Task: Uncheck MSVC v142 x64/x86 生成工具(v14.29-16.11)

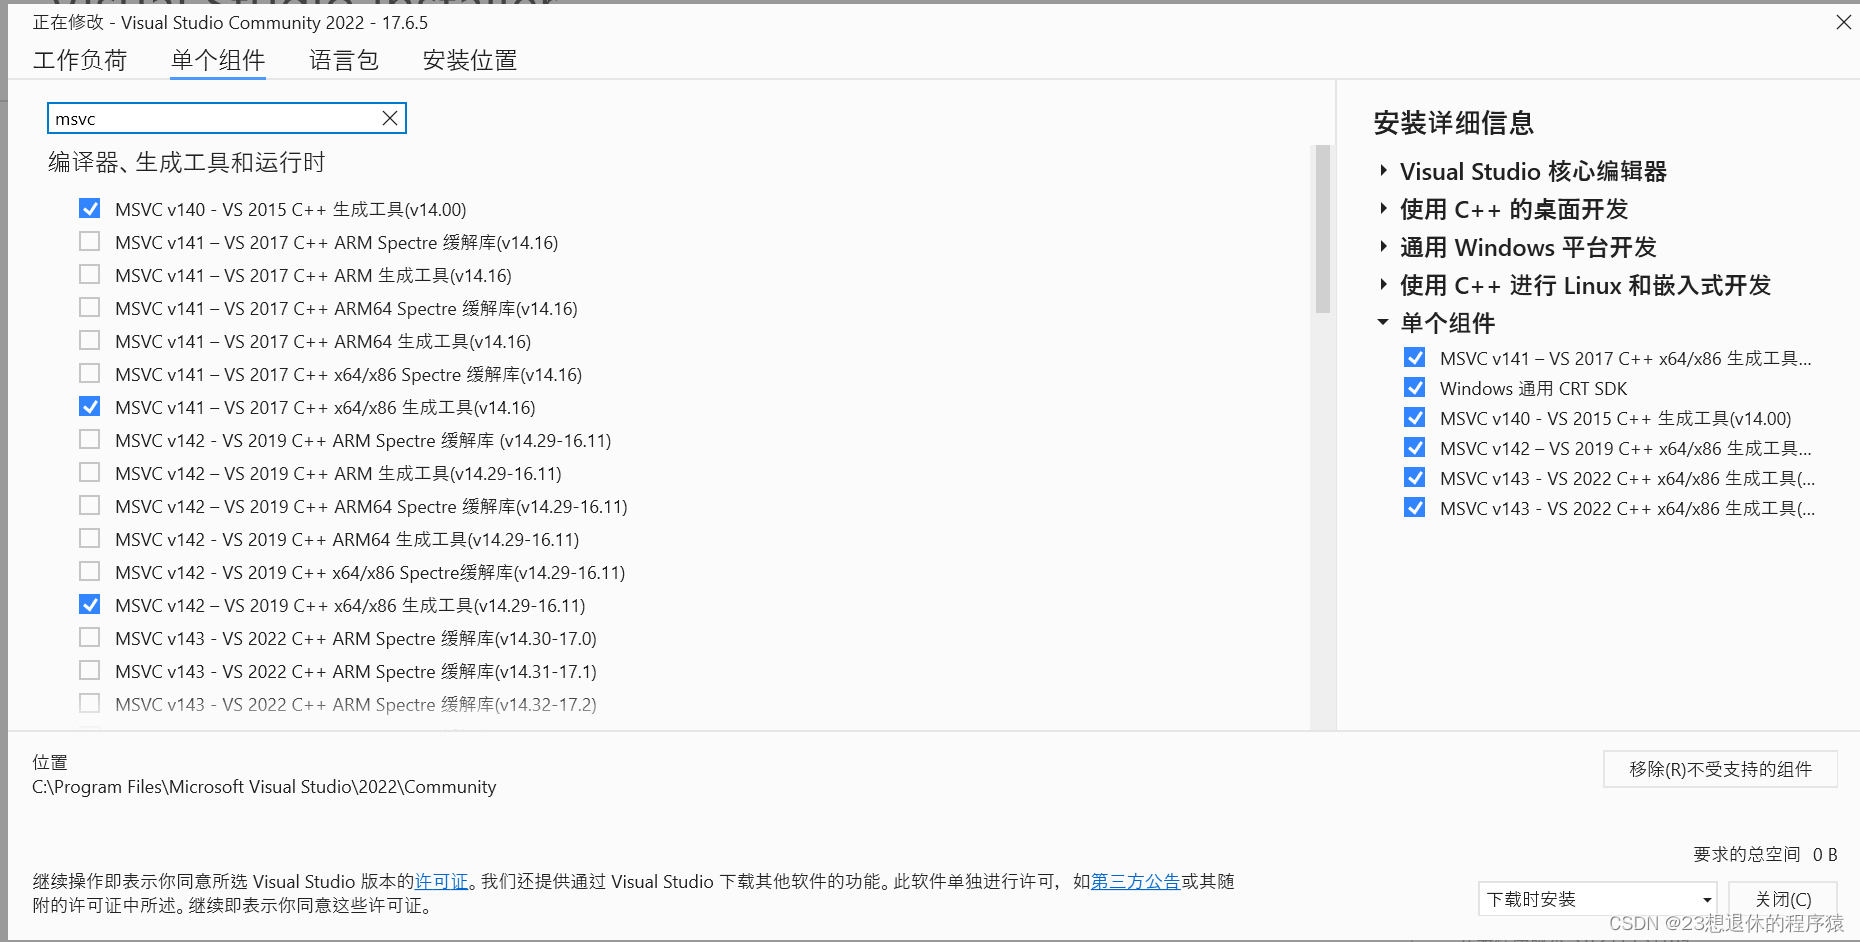Action: tap(89, 604)
